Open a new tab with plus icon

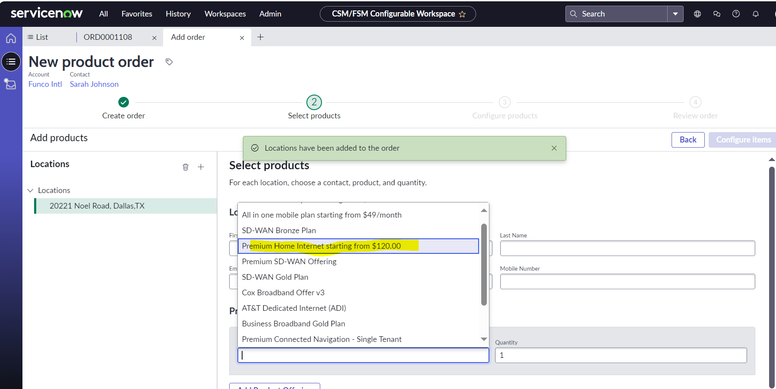point(260,37)
